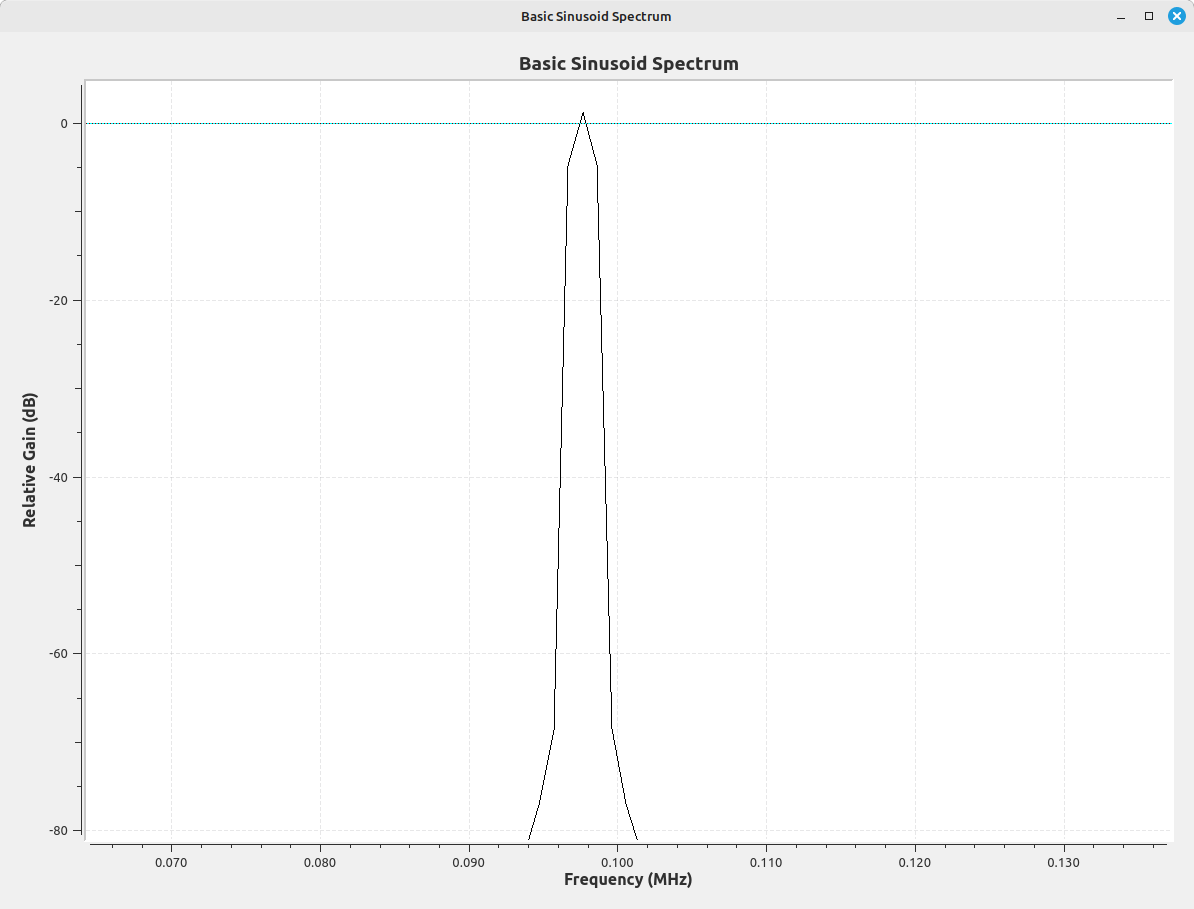Click the peak of the sinusoid spectrum
Screen dimensions: 1194x909
(583, 114)
